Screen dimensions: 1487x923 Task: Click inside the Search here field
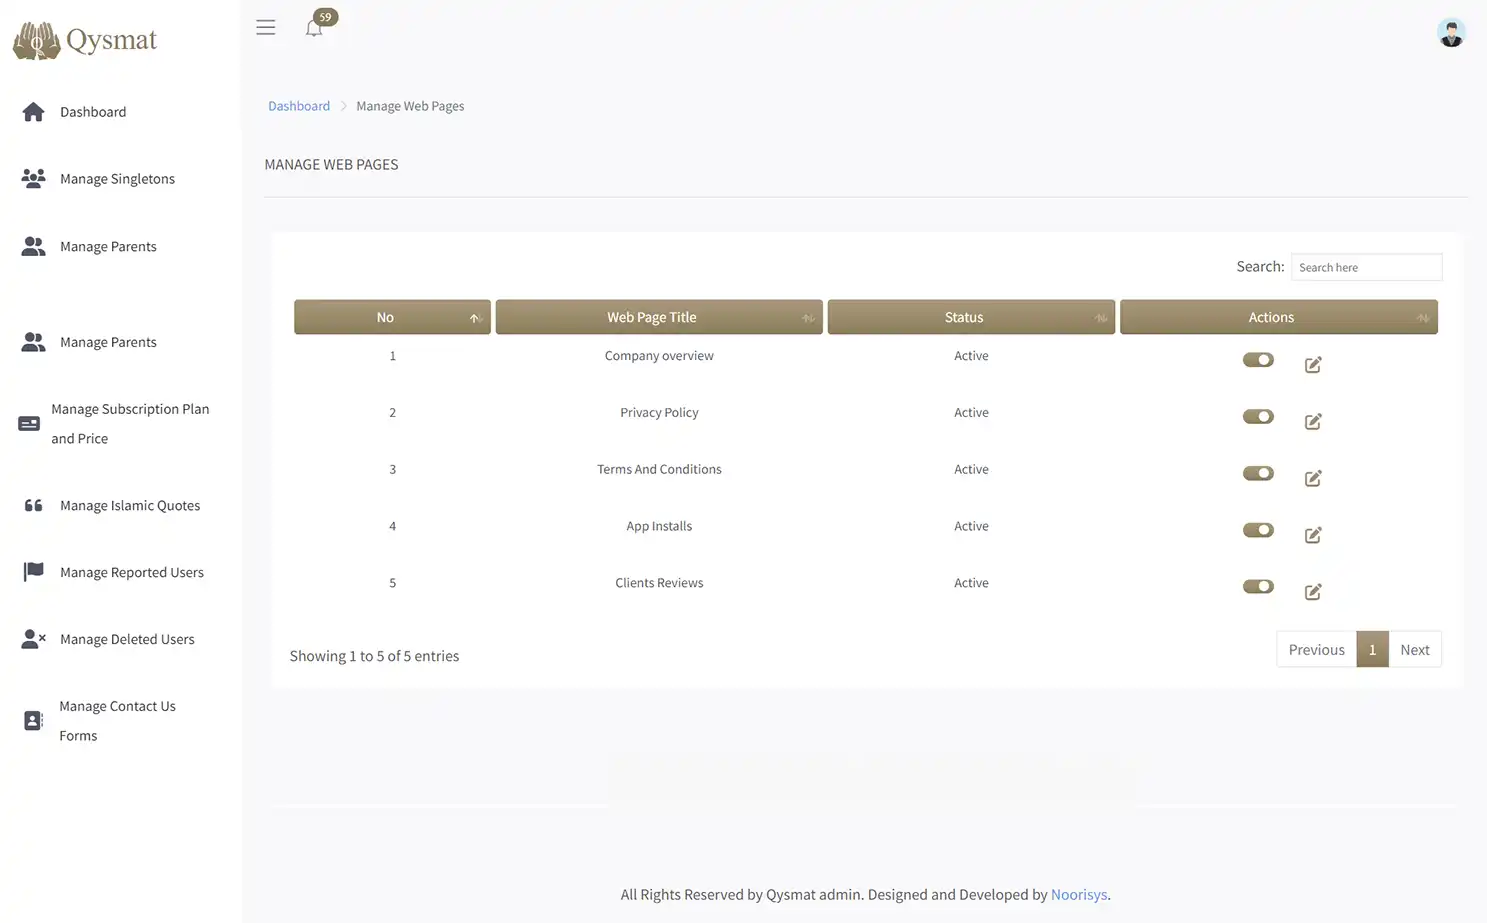click(1366, 267)
